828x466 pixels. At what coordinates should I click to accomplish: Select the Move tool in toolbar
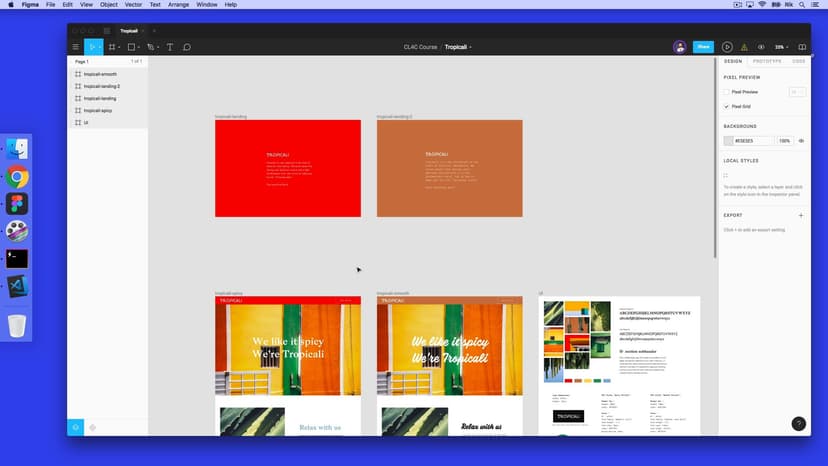91,47
